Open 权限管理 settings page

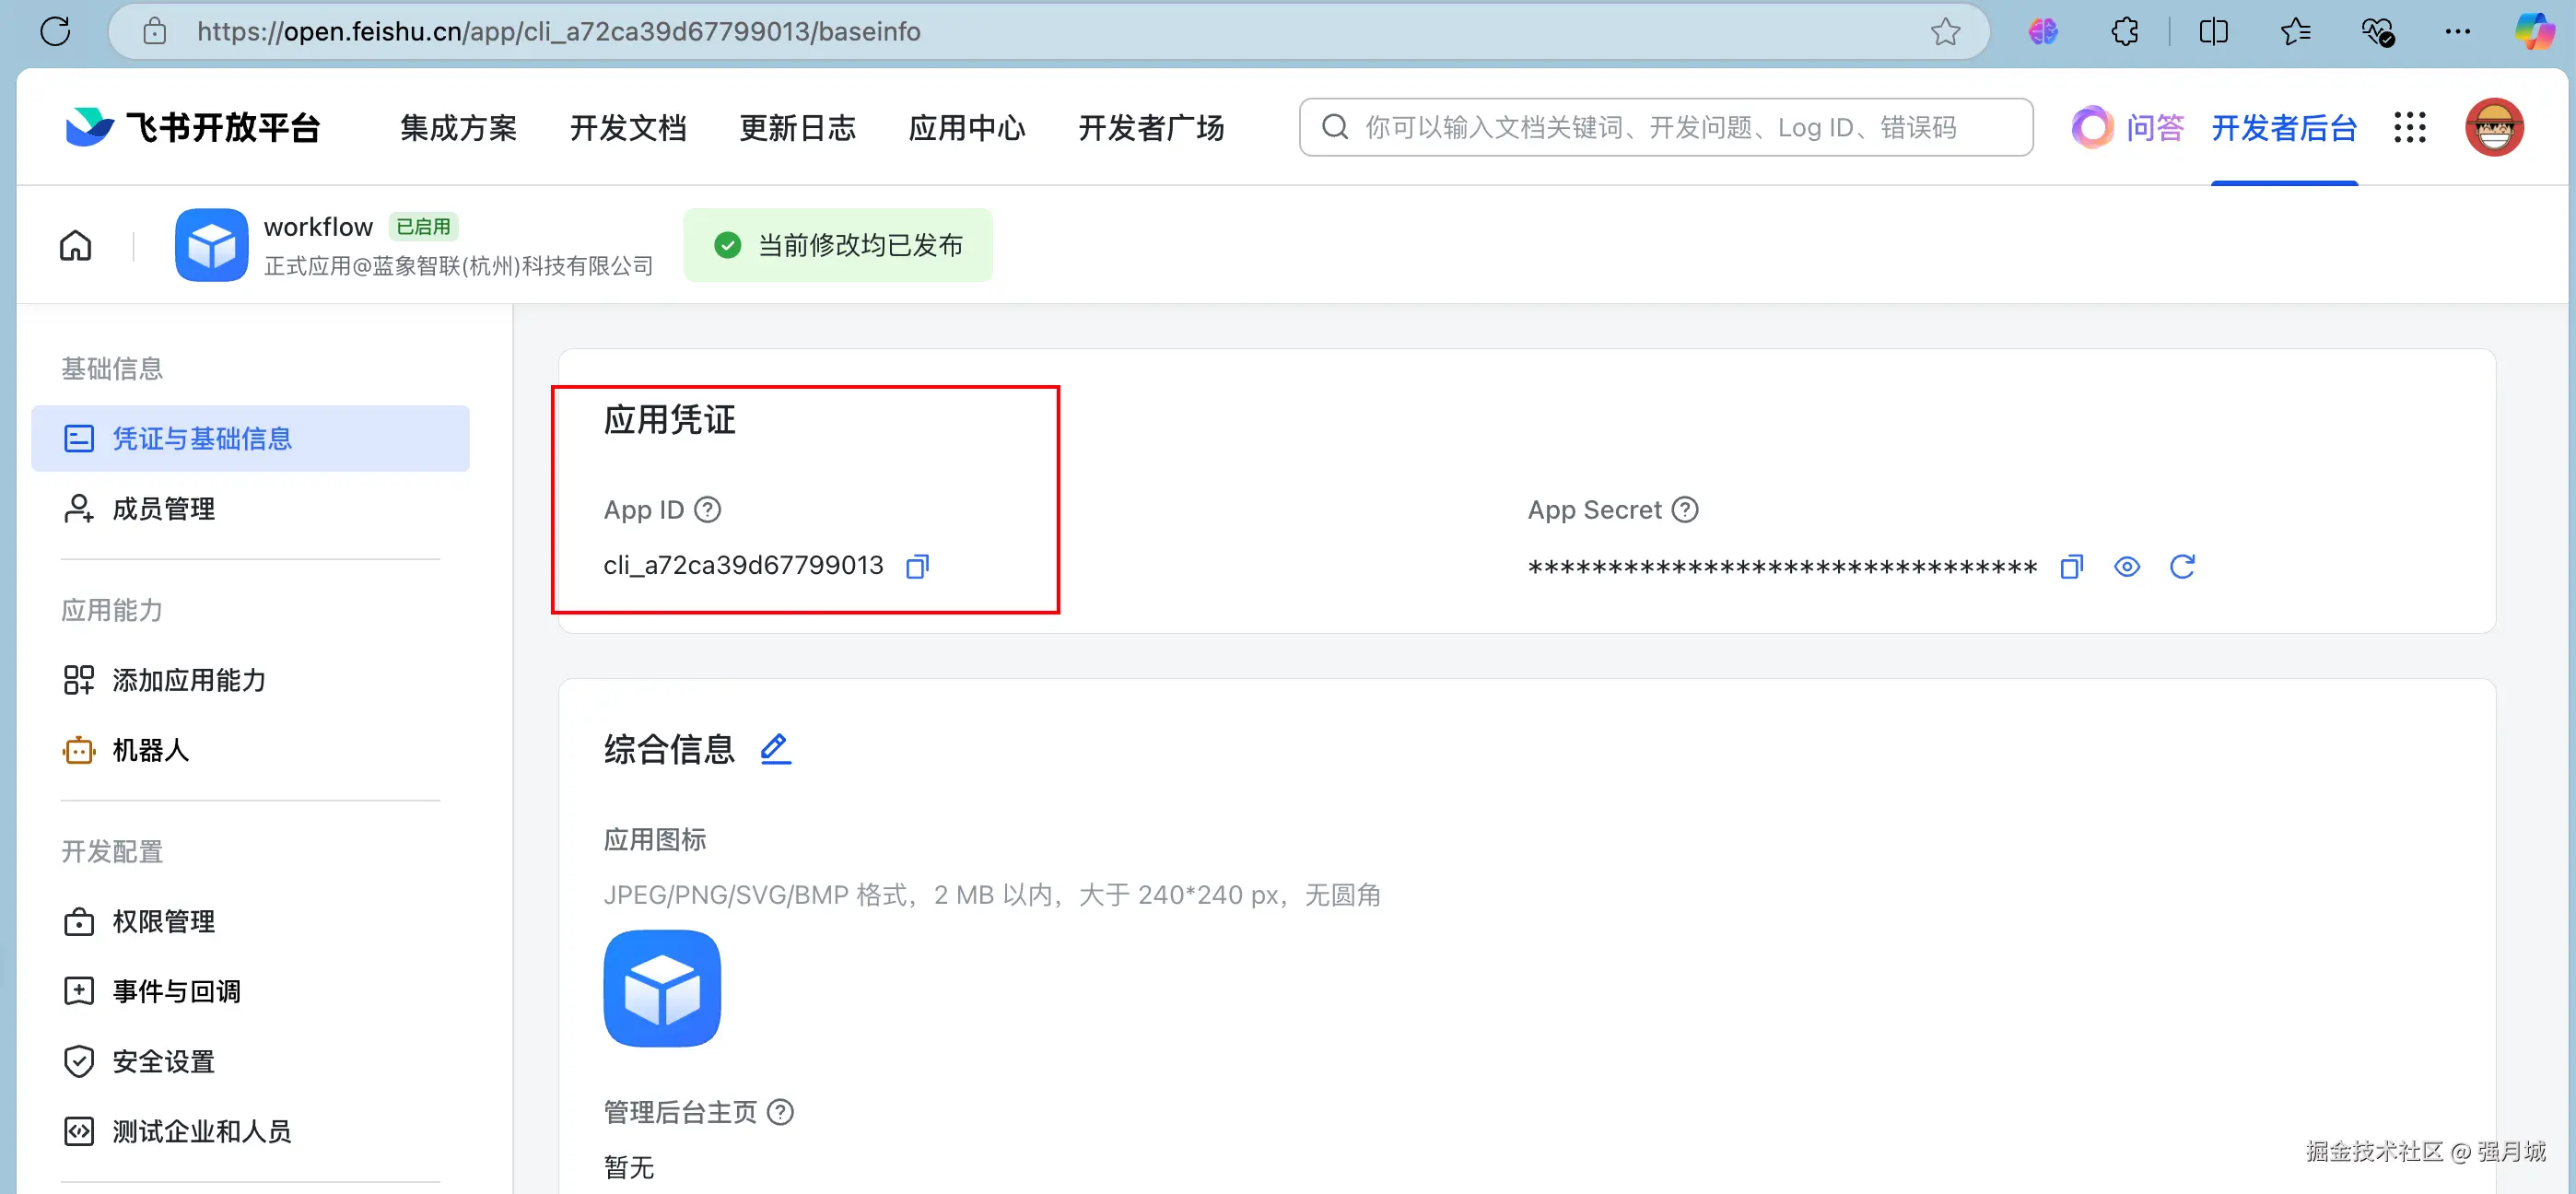tap(163, 921)
